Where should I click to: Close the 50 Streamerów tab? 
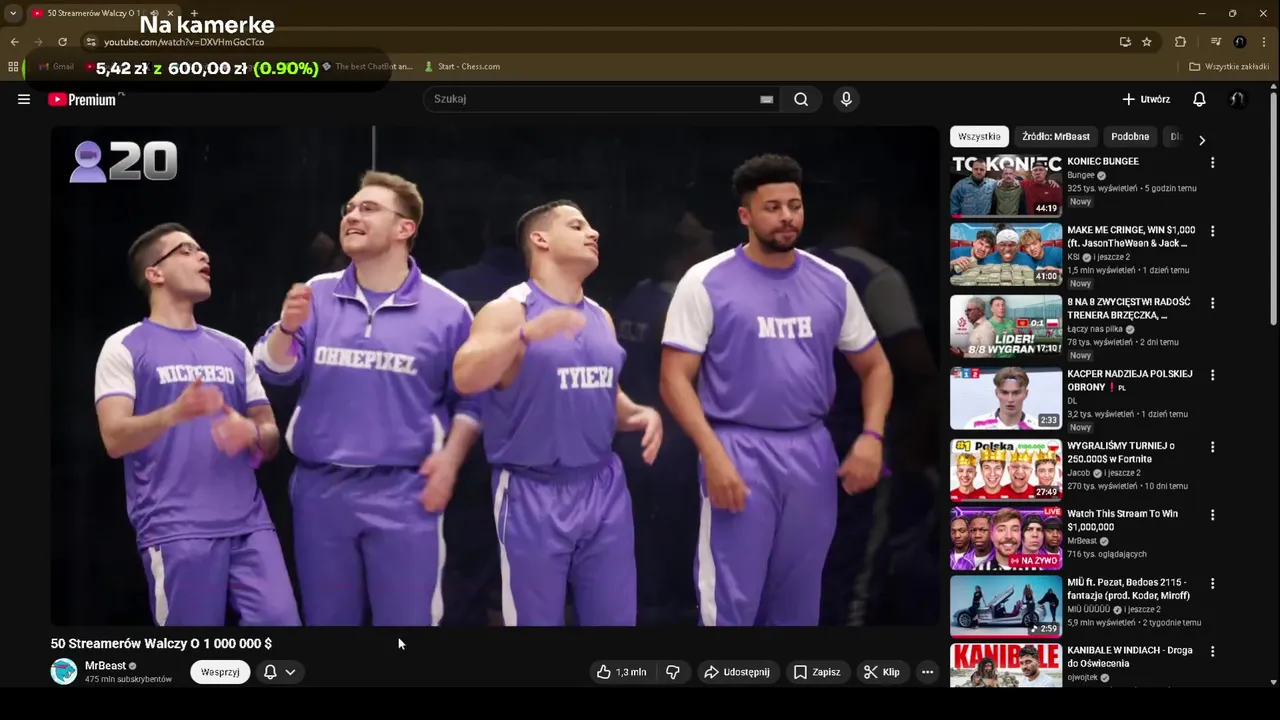[x=172, y=13]
